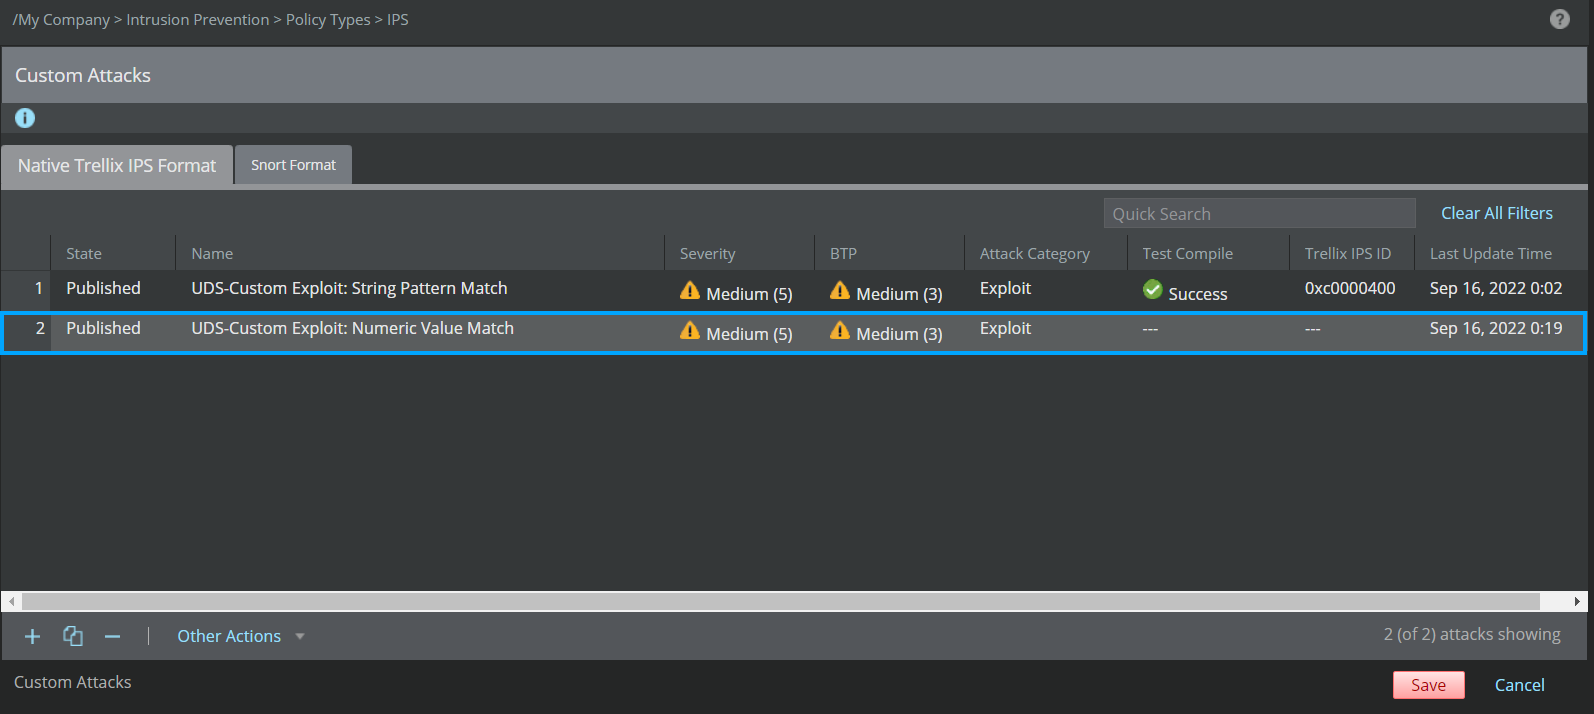
Task: Cancel the custom attacks changes
Action: 1519,685
